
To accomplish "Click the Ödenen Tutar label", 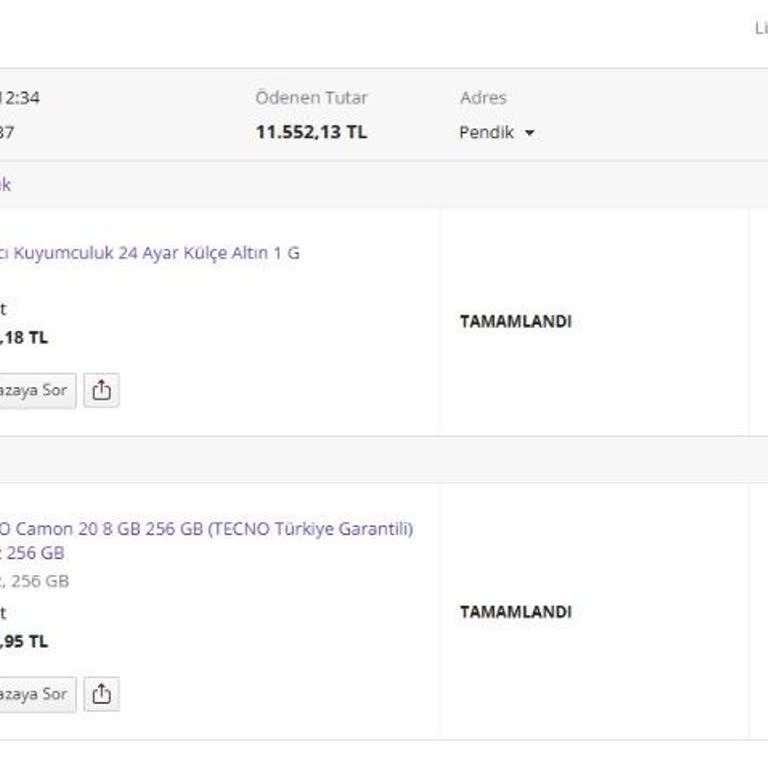I will tap(311, 98).
